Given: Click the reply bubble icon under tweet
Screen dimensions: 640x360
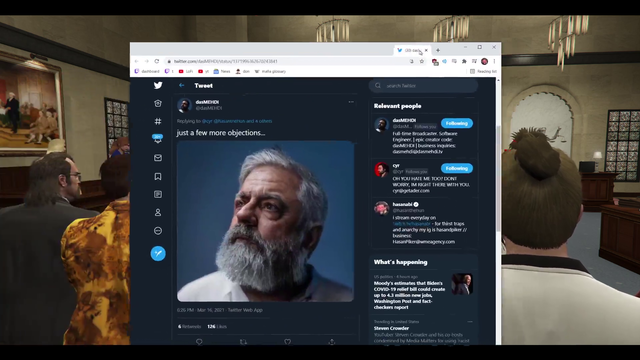Looking at the screenshot, I should (x=199, y=342).
